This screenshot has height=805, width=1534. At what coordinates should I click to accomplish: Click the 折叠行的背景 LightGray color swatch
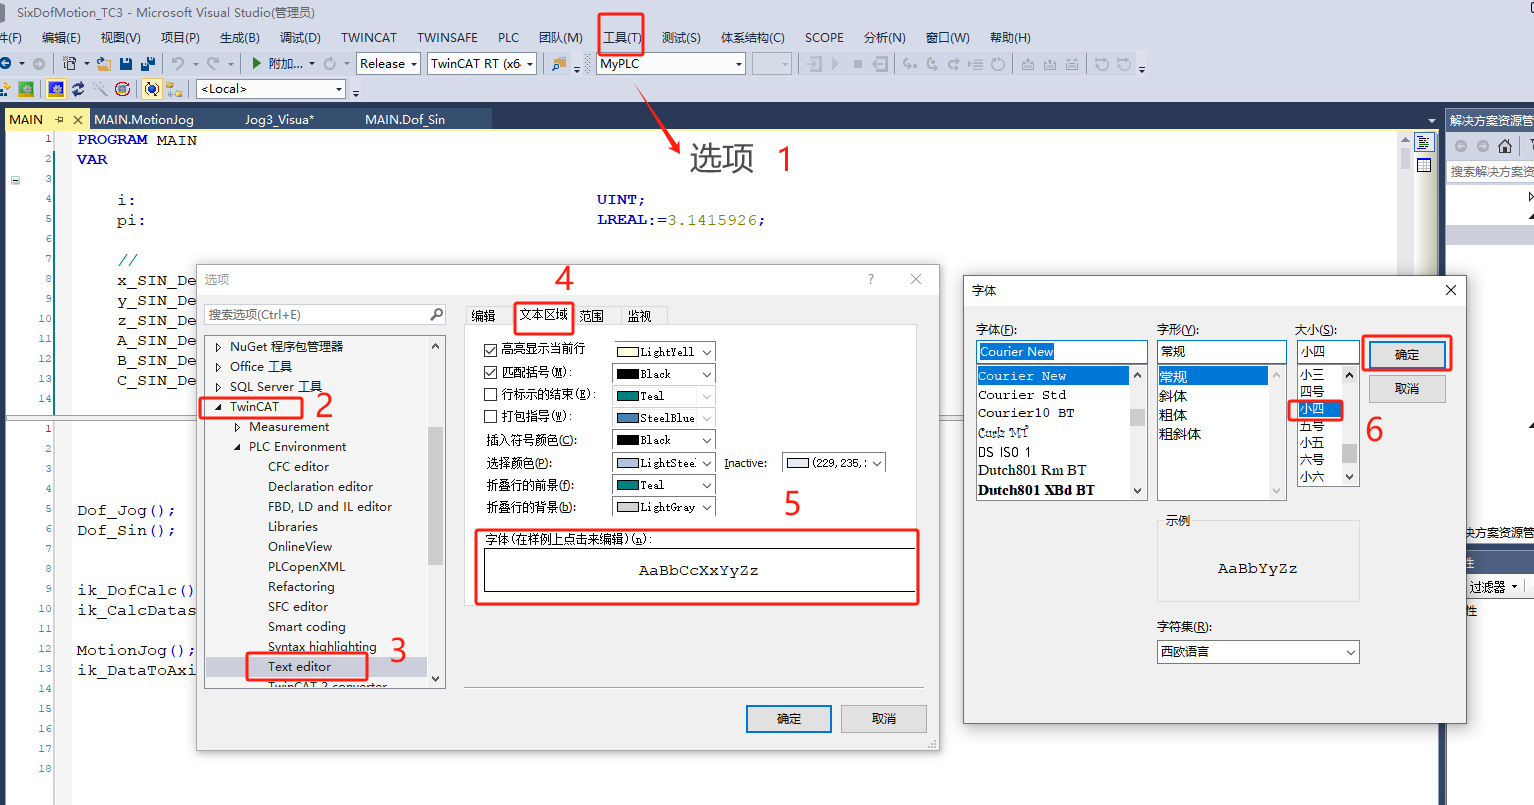(628, 507)
